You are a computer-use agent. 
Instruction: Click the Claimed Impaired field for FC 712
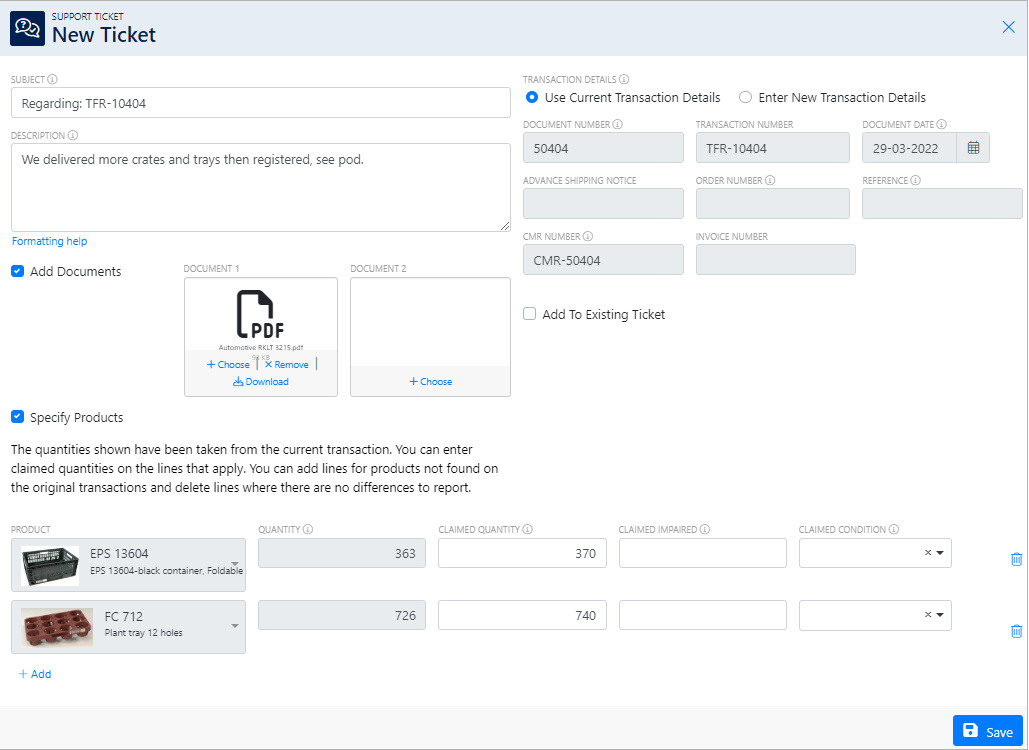point(702,615)
